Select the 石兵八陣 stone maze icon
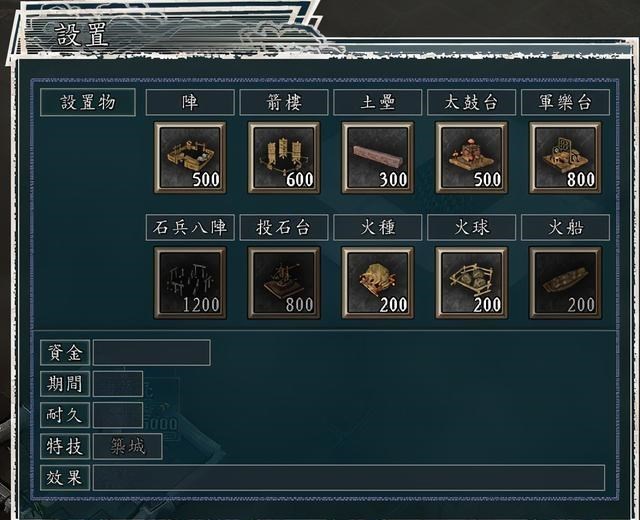640x520 pixels. tap(190, 283)
